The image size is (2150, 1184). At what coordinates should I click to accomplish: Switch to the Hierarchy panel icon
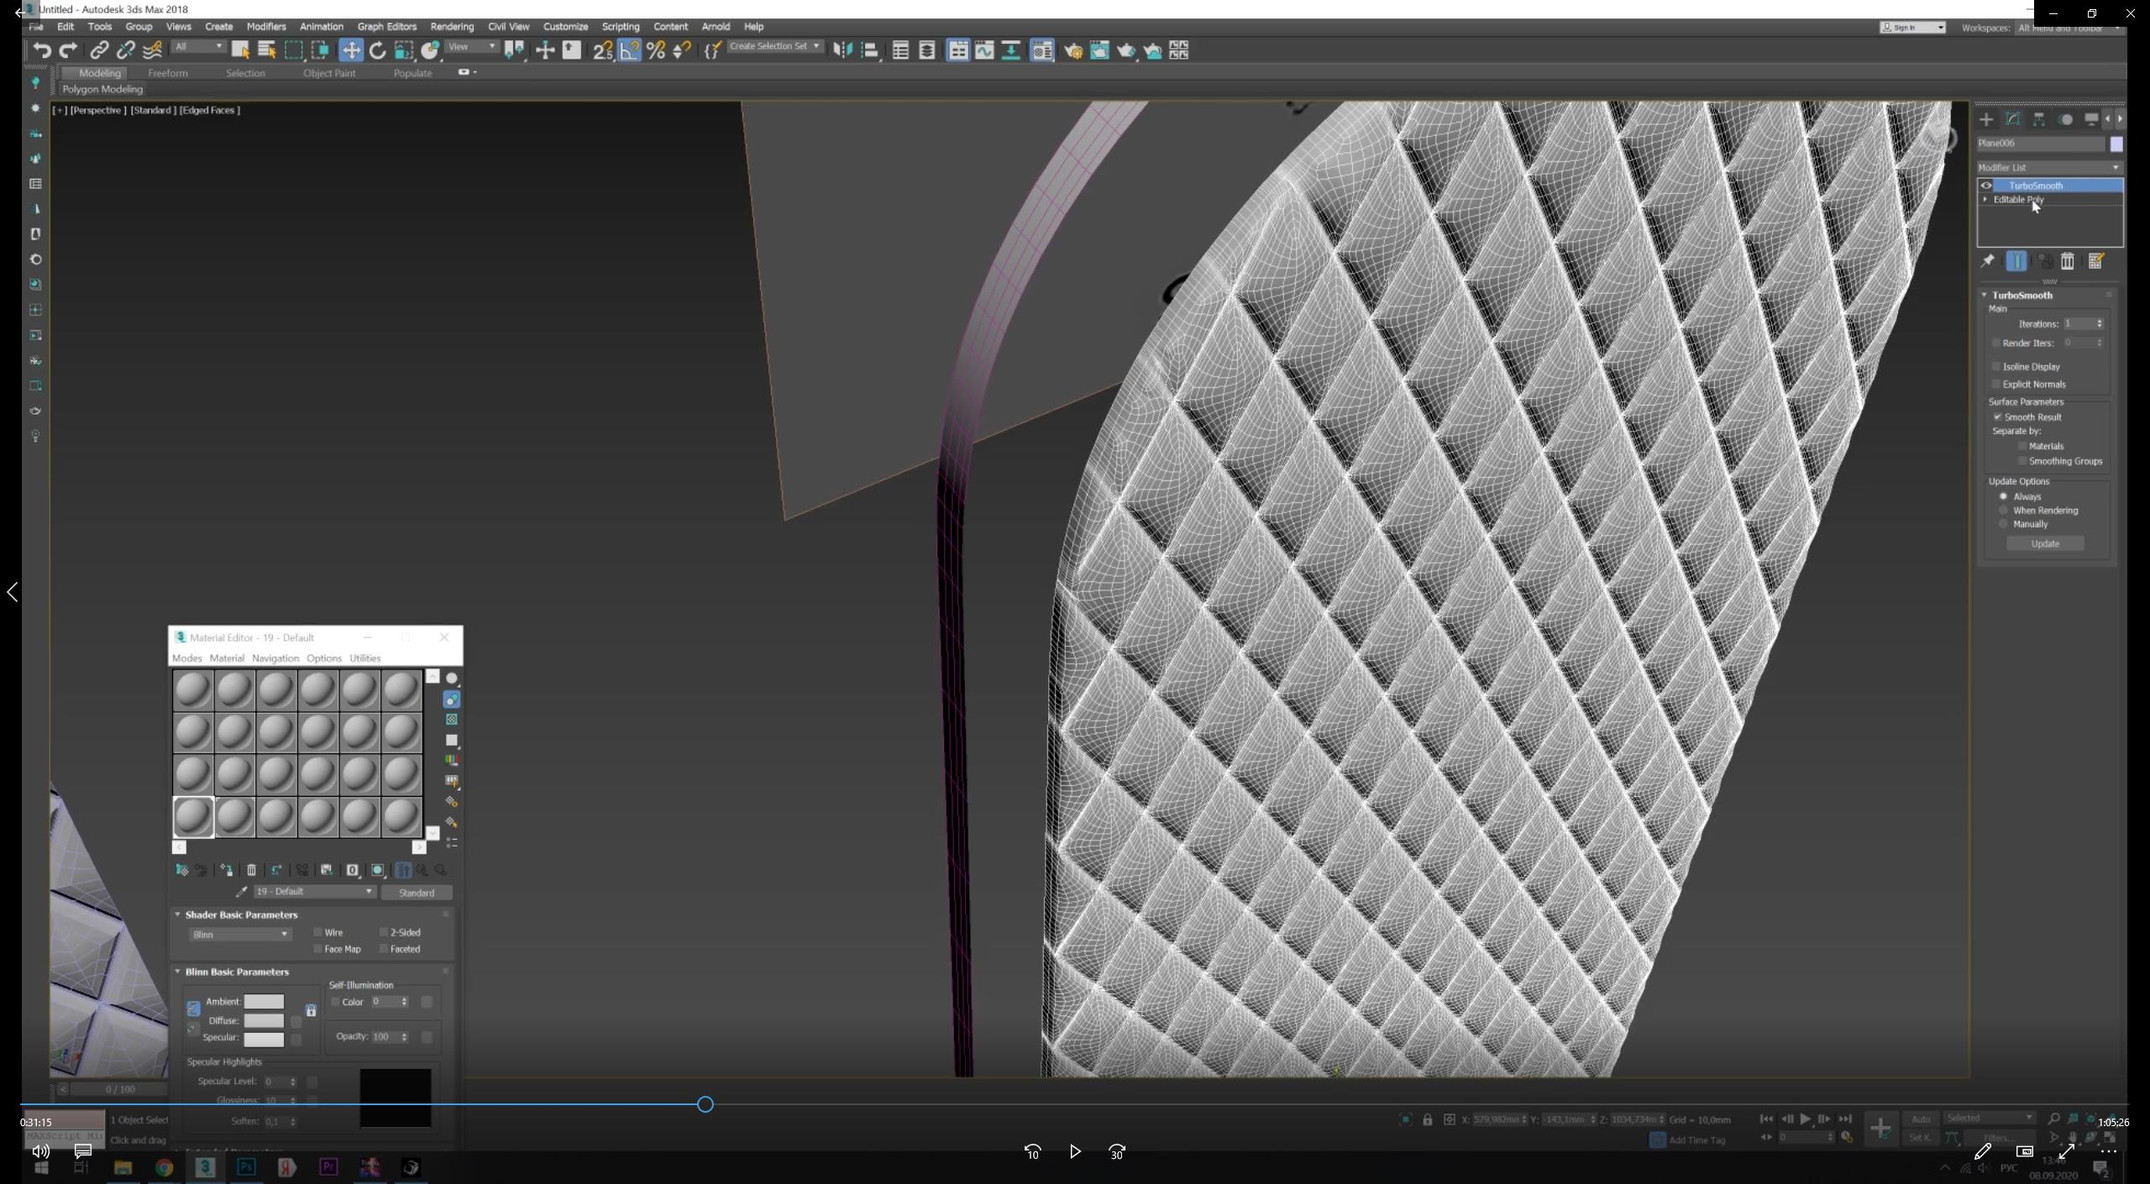pos(2039,119)
